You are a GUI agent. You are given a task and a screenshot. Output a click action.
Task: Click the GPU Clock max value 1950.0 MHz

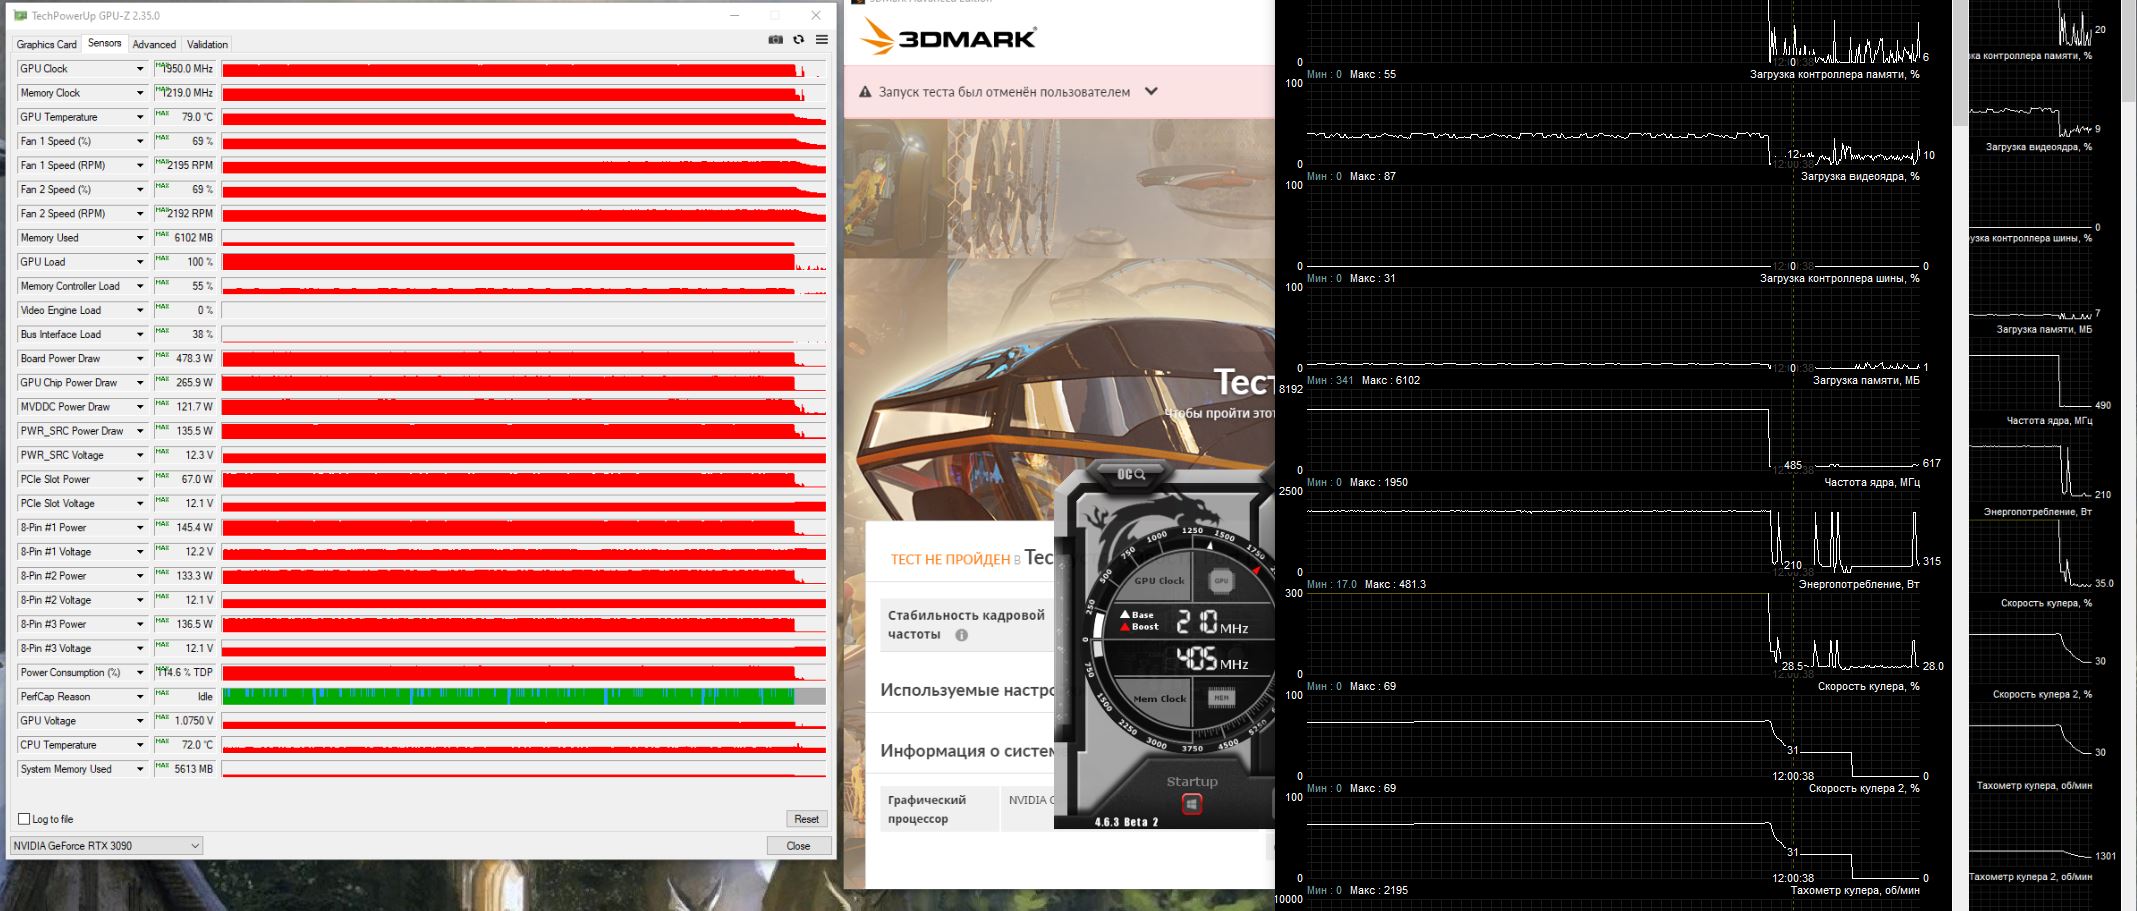pyautogui.click(x=185, y=69)
